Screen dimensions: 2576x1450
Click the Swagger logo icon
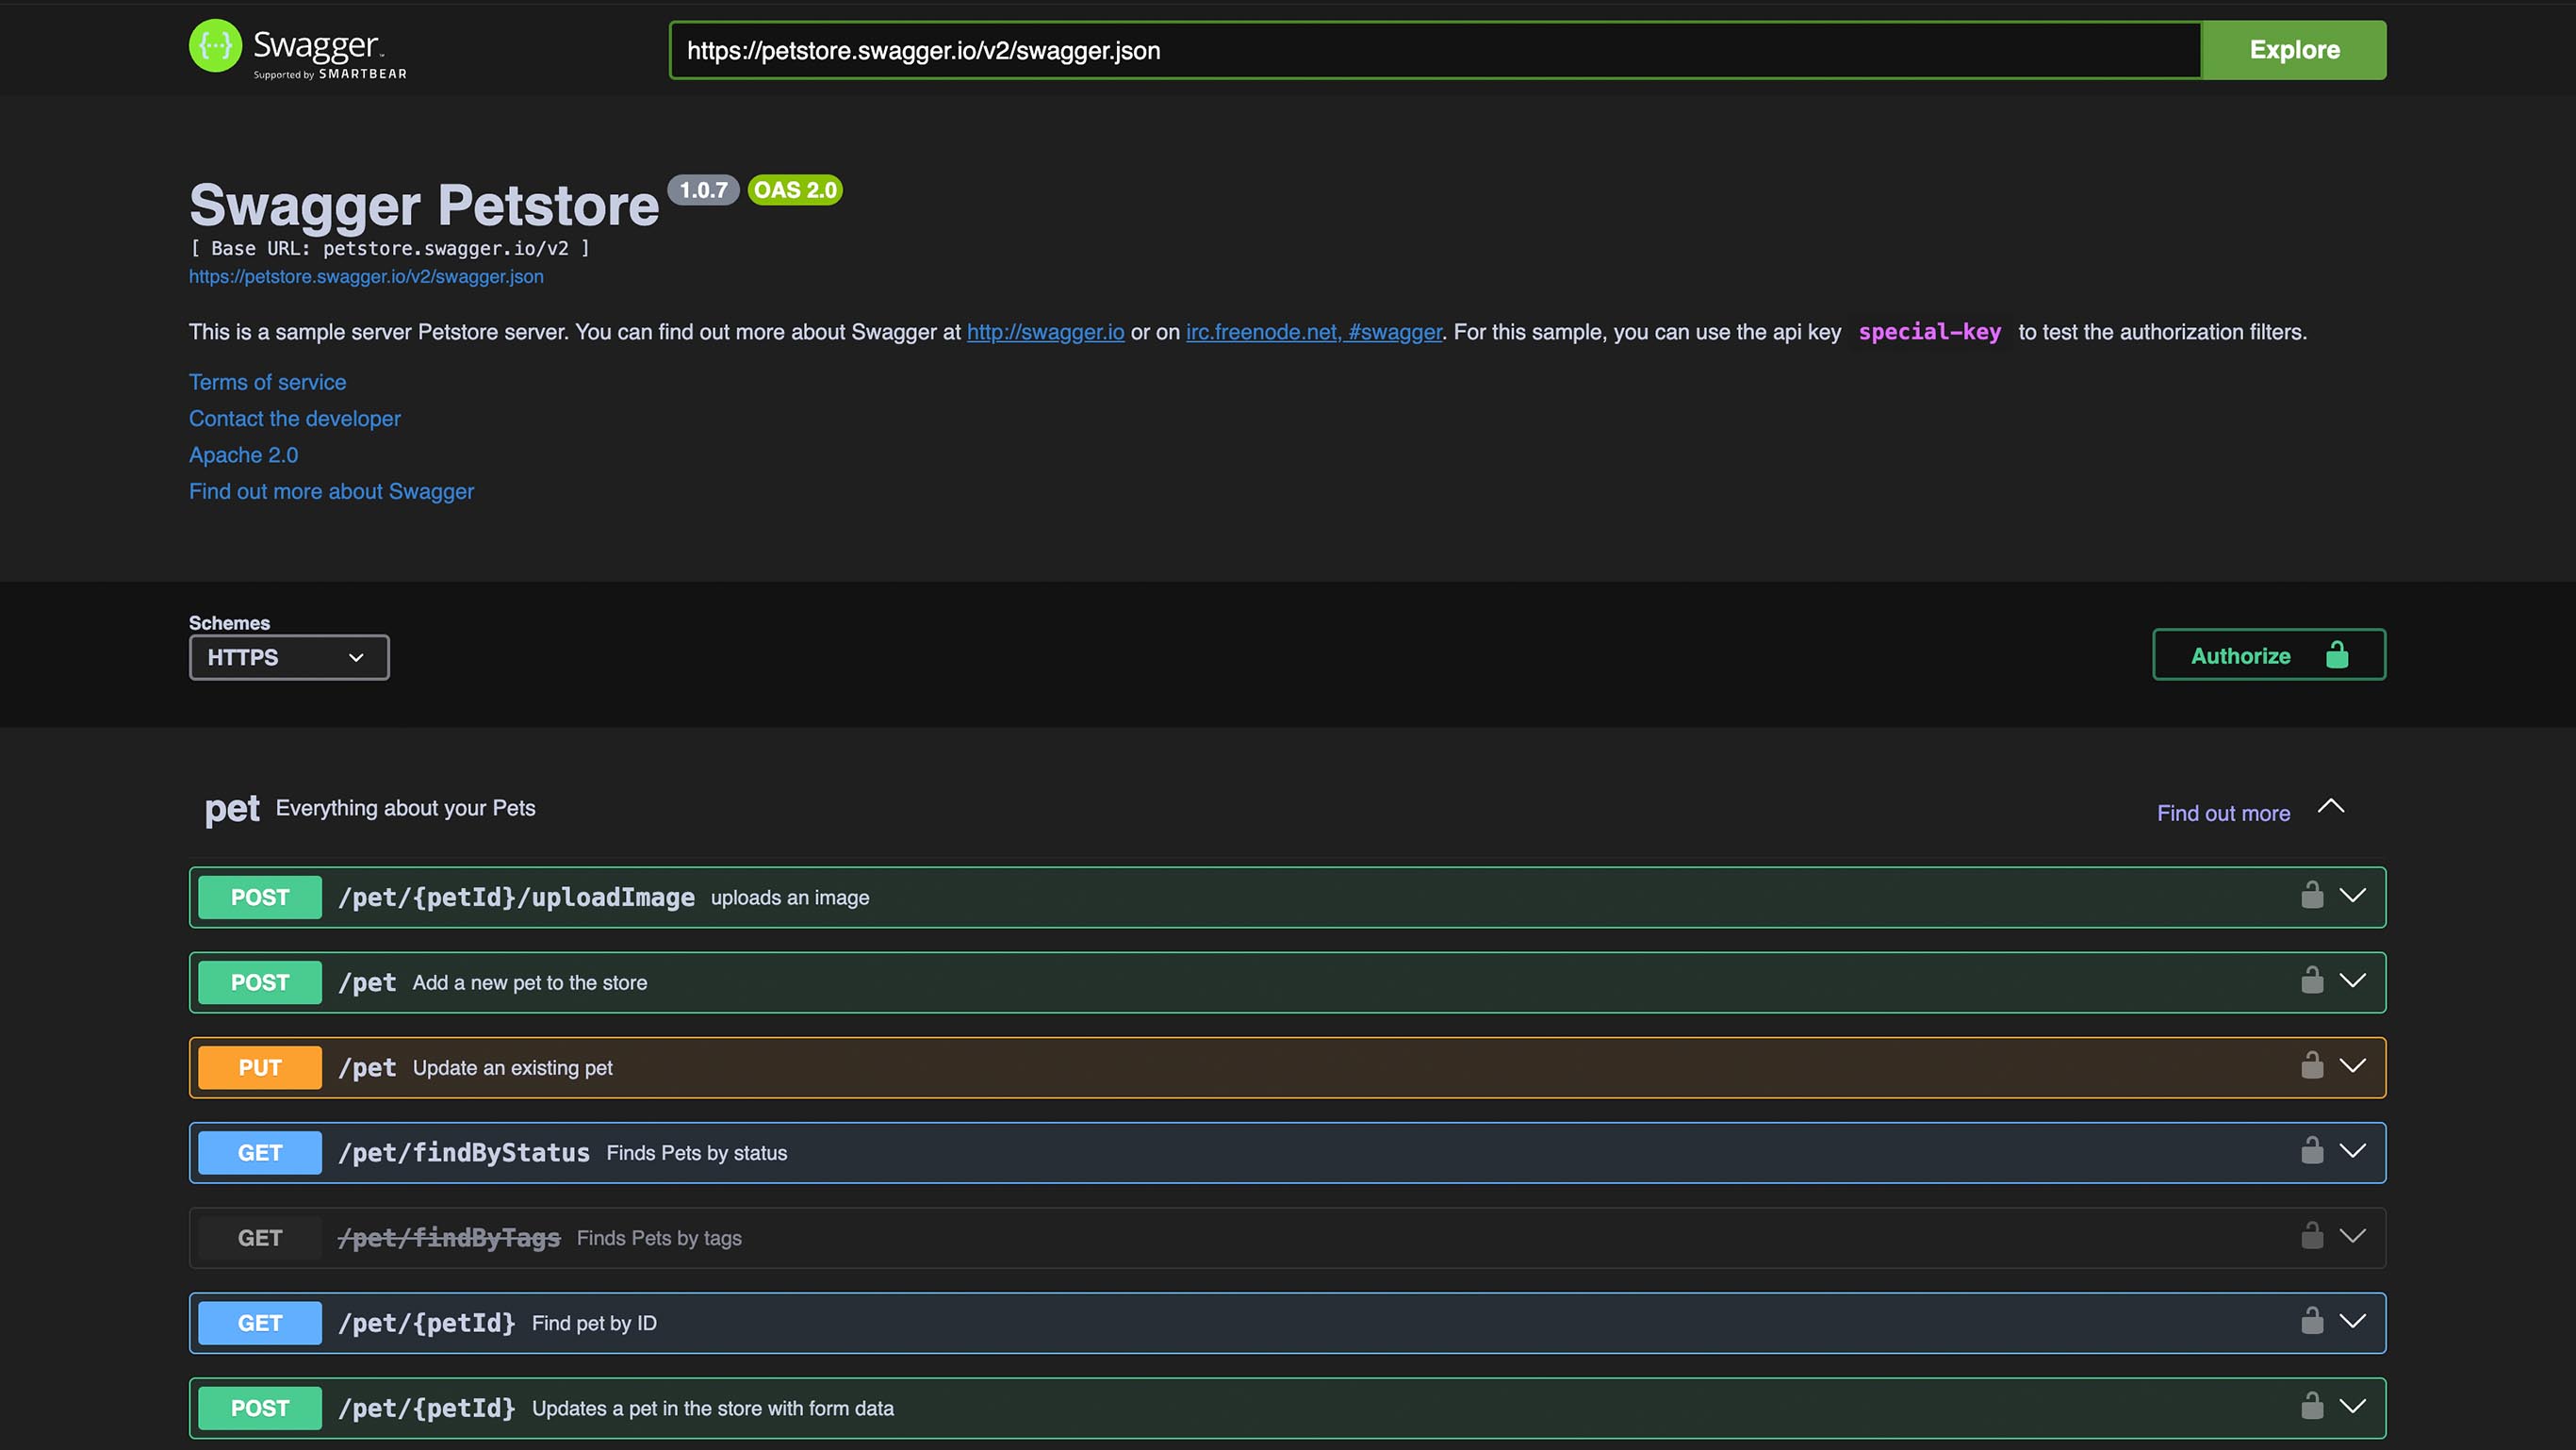click(215, 46)
